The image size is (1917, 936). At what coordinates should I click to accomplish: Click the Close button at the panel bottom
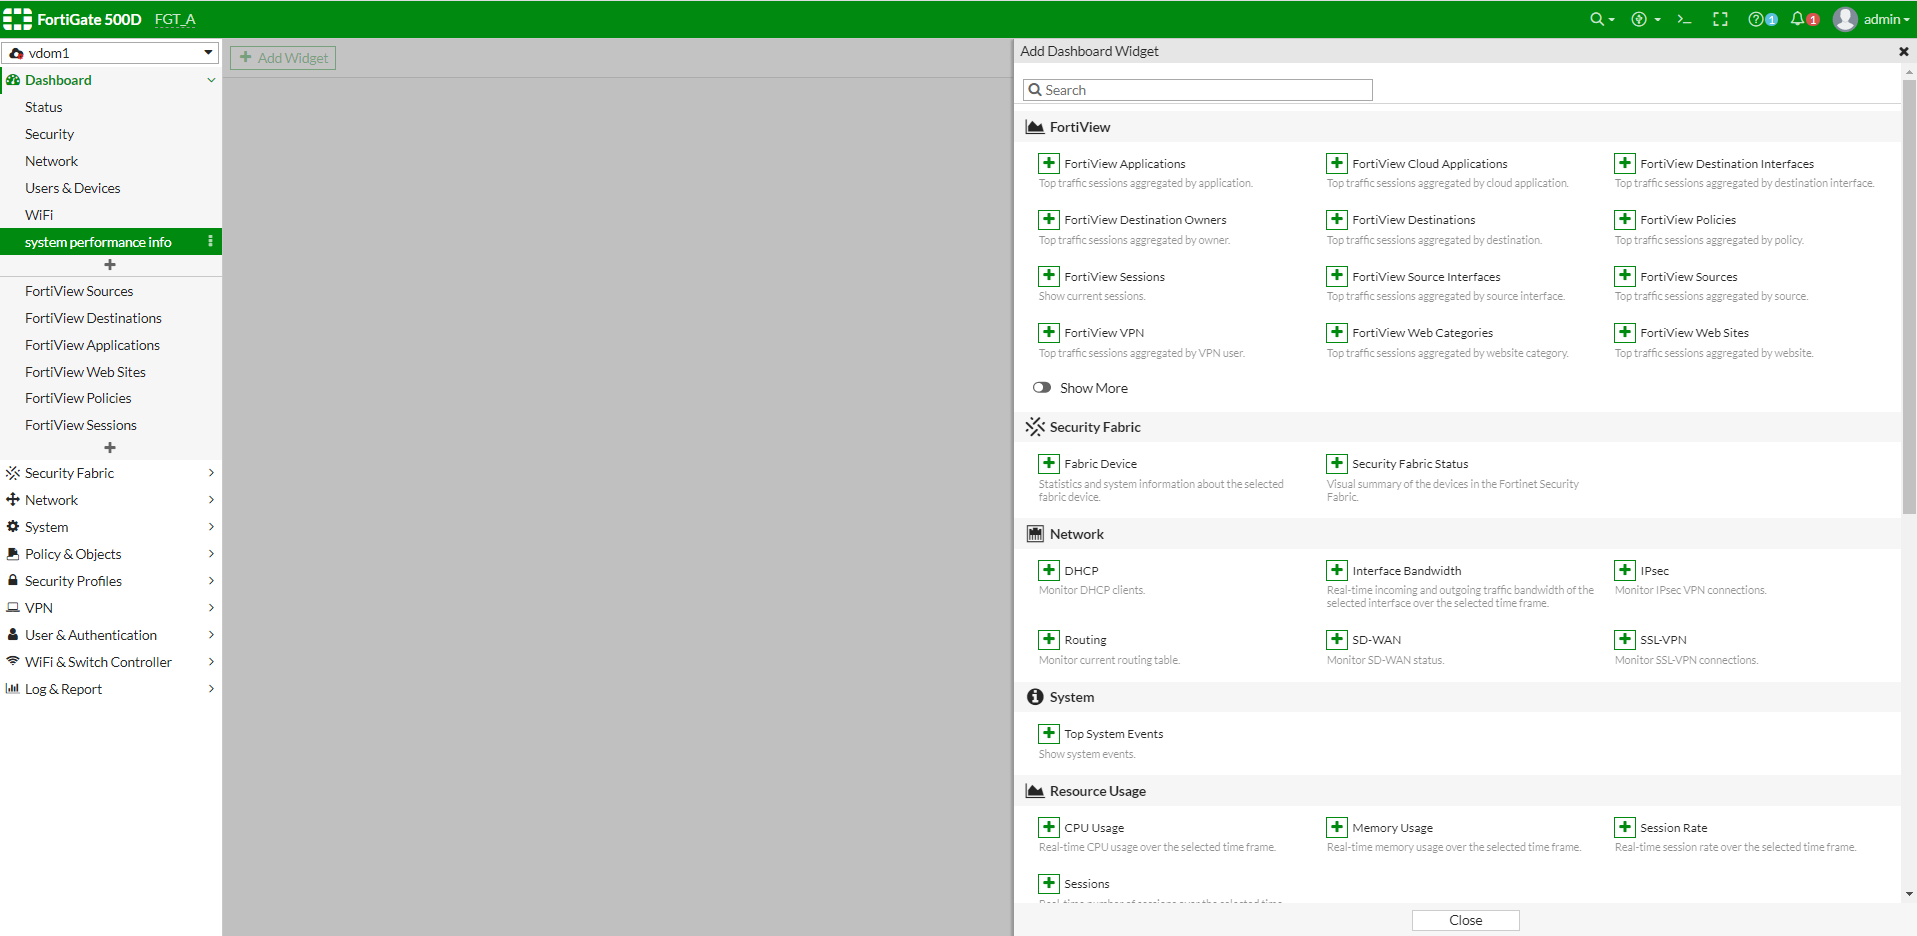1465,920
